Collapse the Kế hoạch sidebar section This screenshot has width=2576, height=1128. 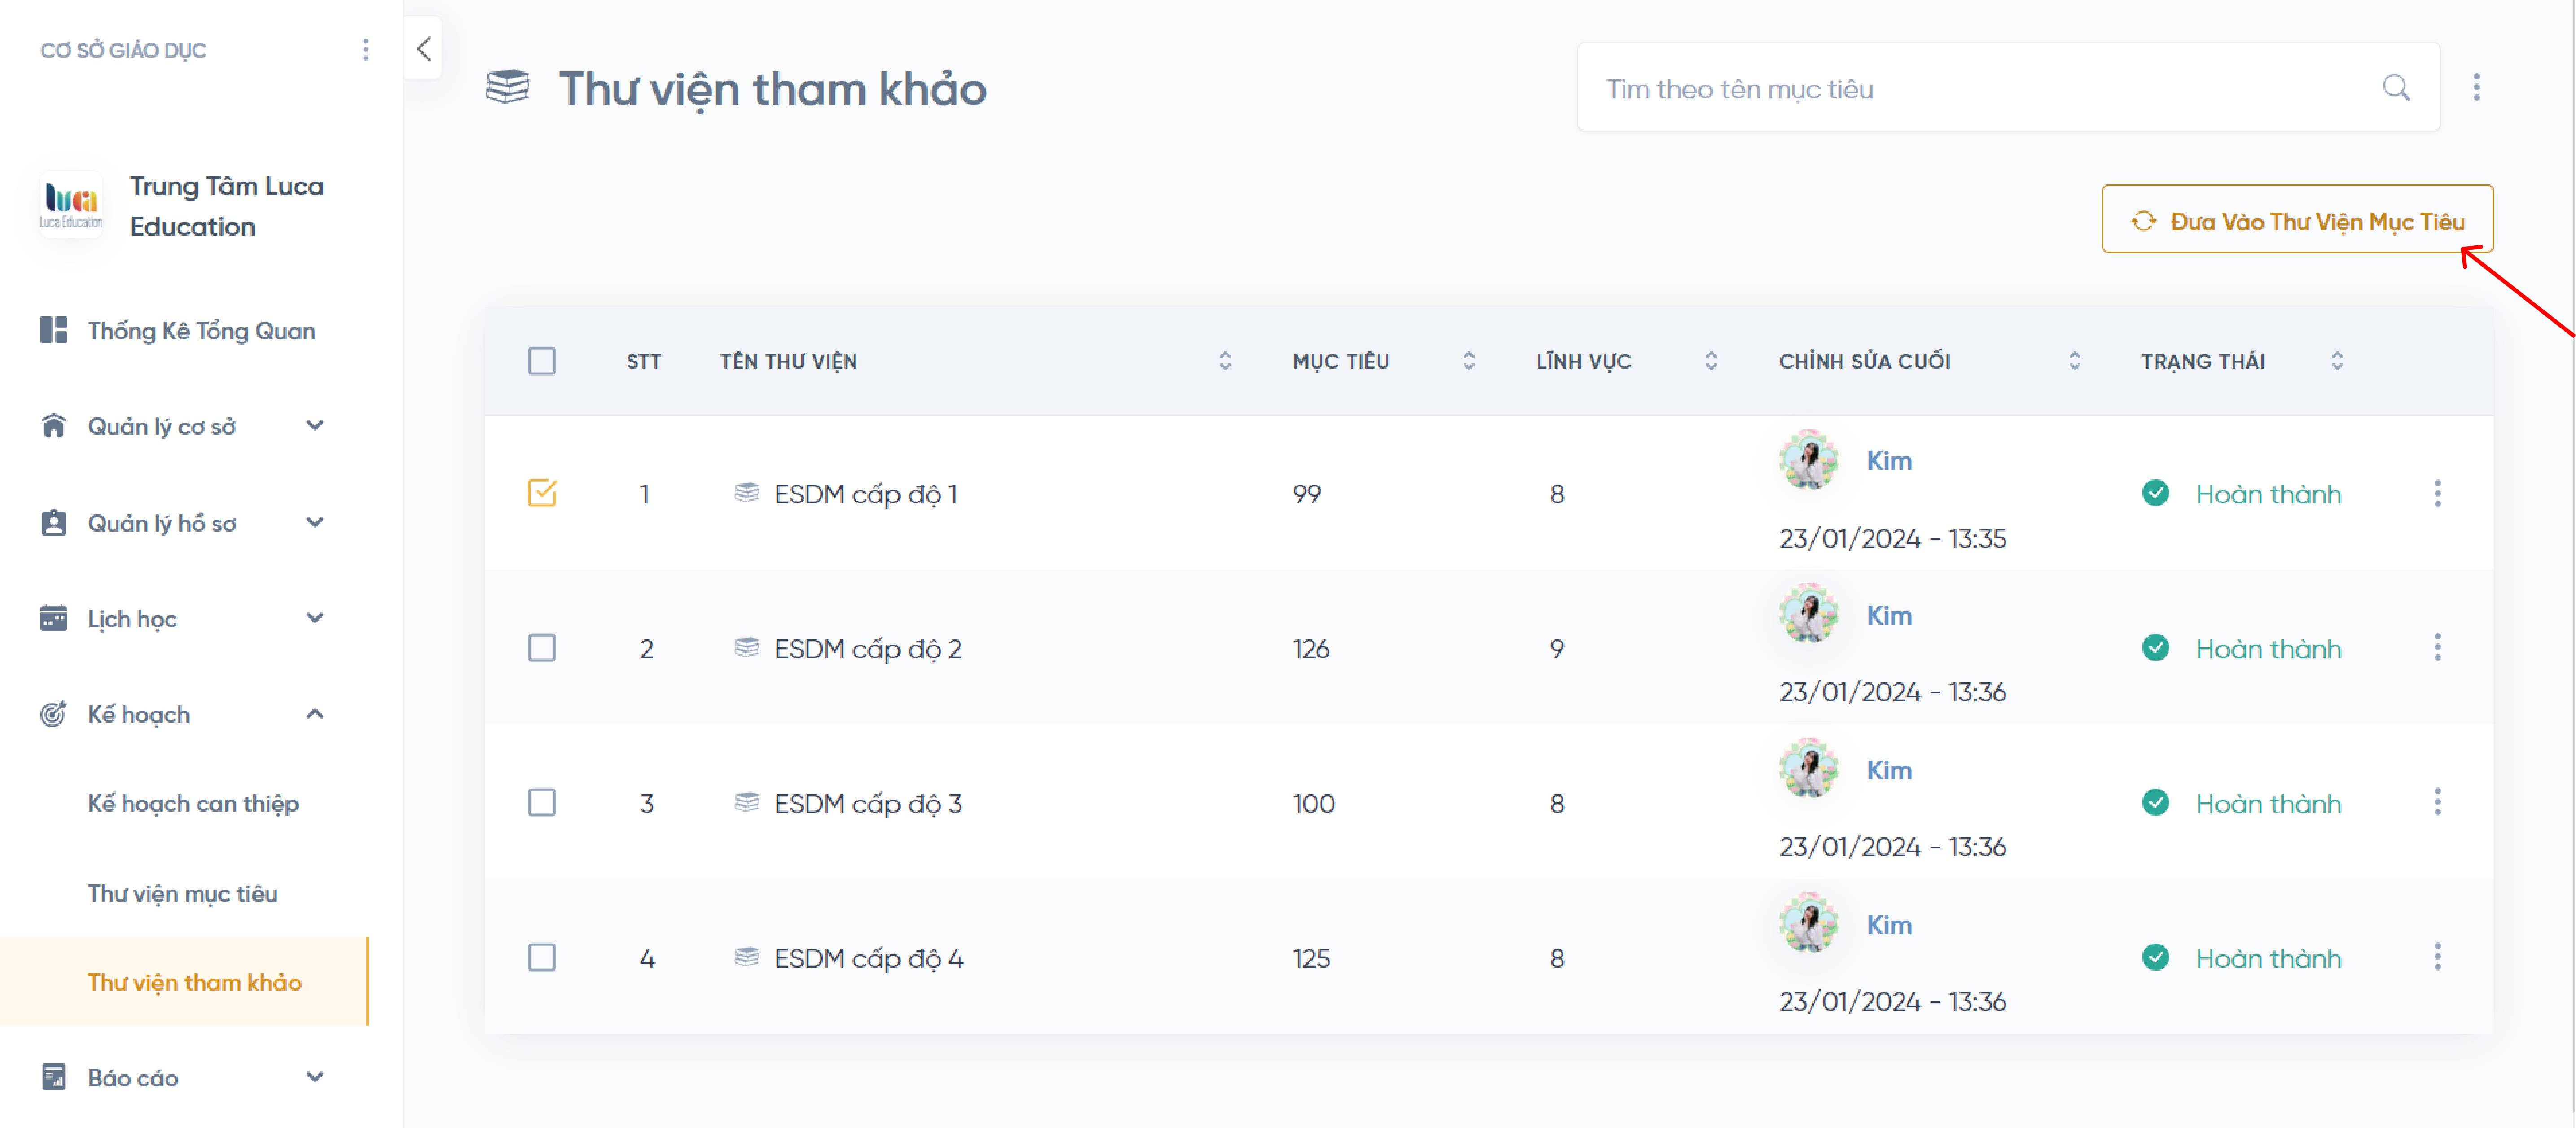314,714
